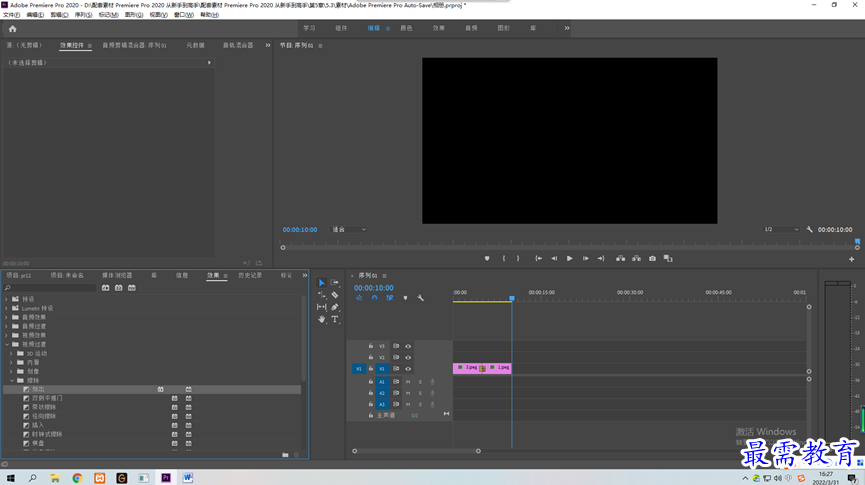This screenshot has height=485, width=865.
Task: Filter by 32-bit color effects icon
Action: [x=119, y=288]
